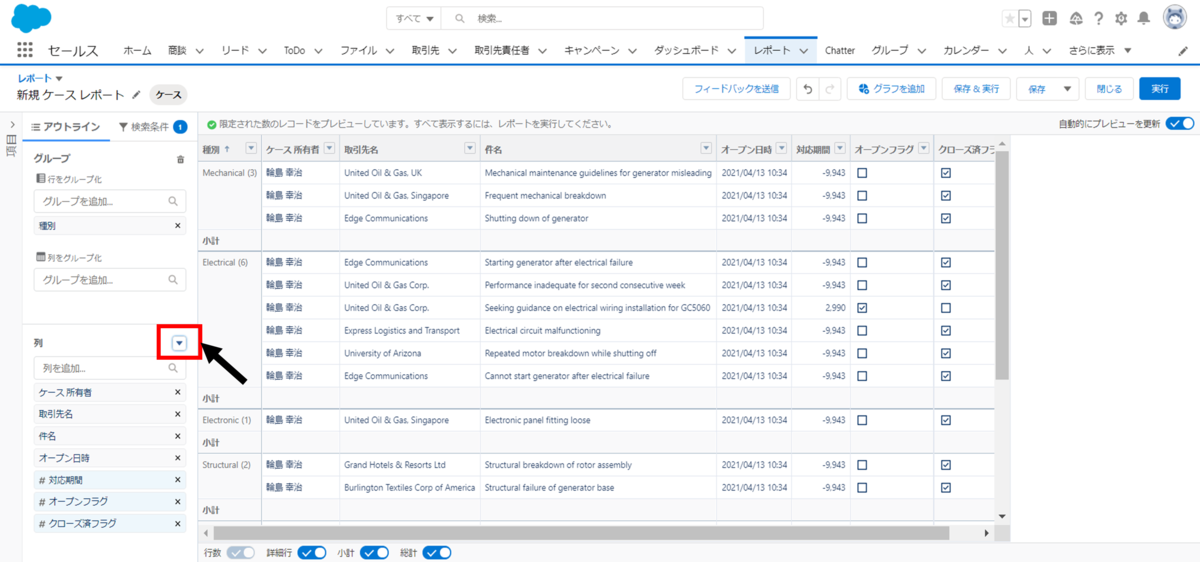Click the 閉じる button
Viewport: 1200px width, 562px height.
[1110, 89]
